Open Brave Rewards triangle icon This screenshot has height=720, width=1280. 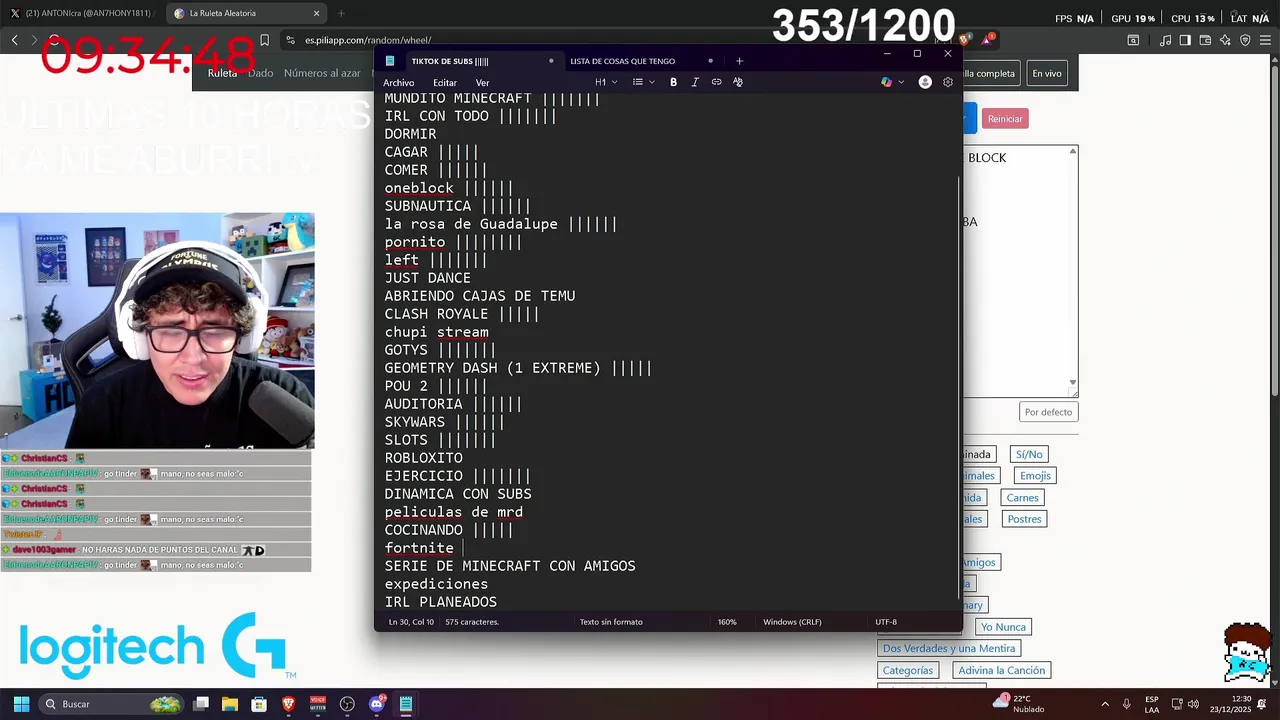988,40
